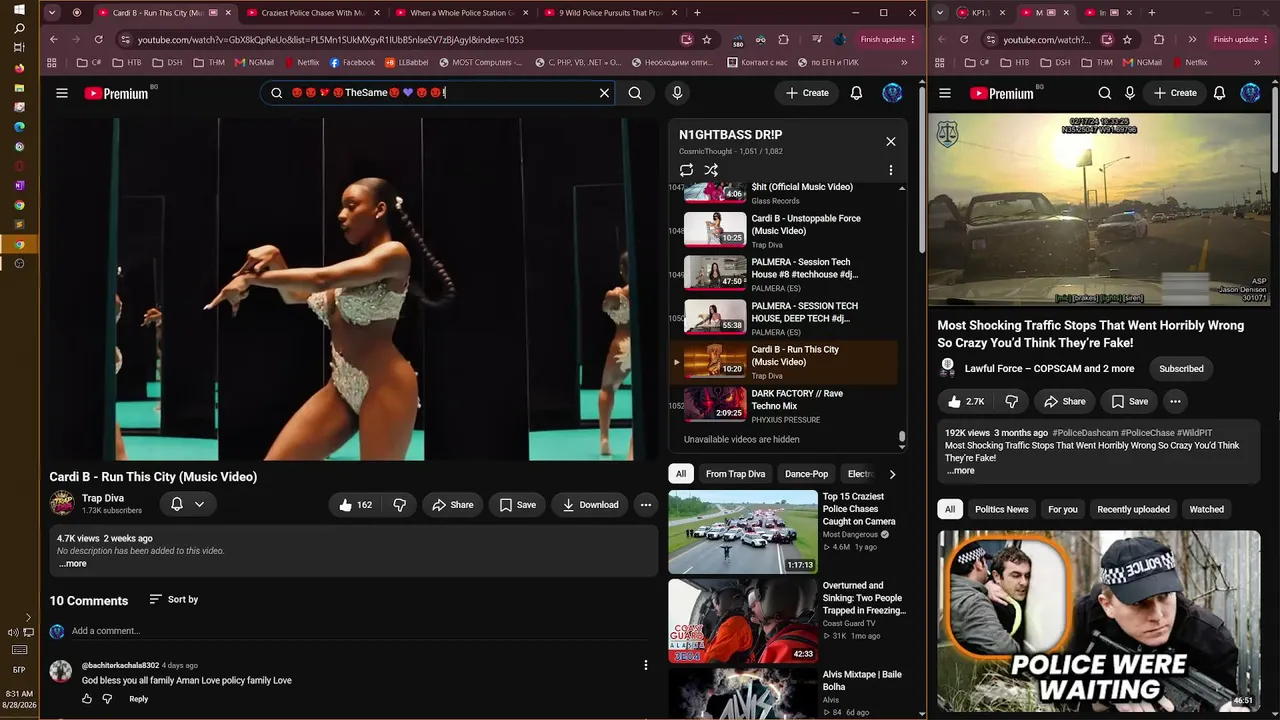Screen dimensions: 1280x720
Task: Dislike the Traffic Stops video in right window
Action: (1011, 401)
